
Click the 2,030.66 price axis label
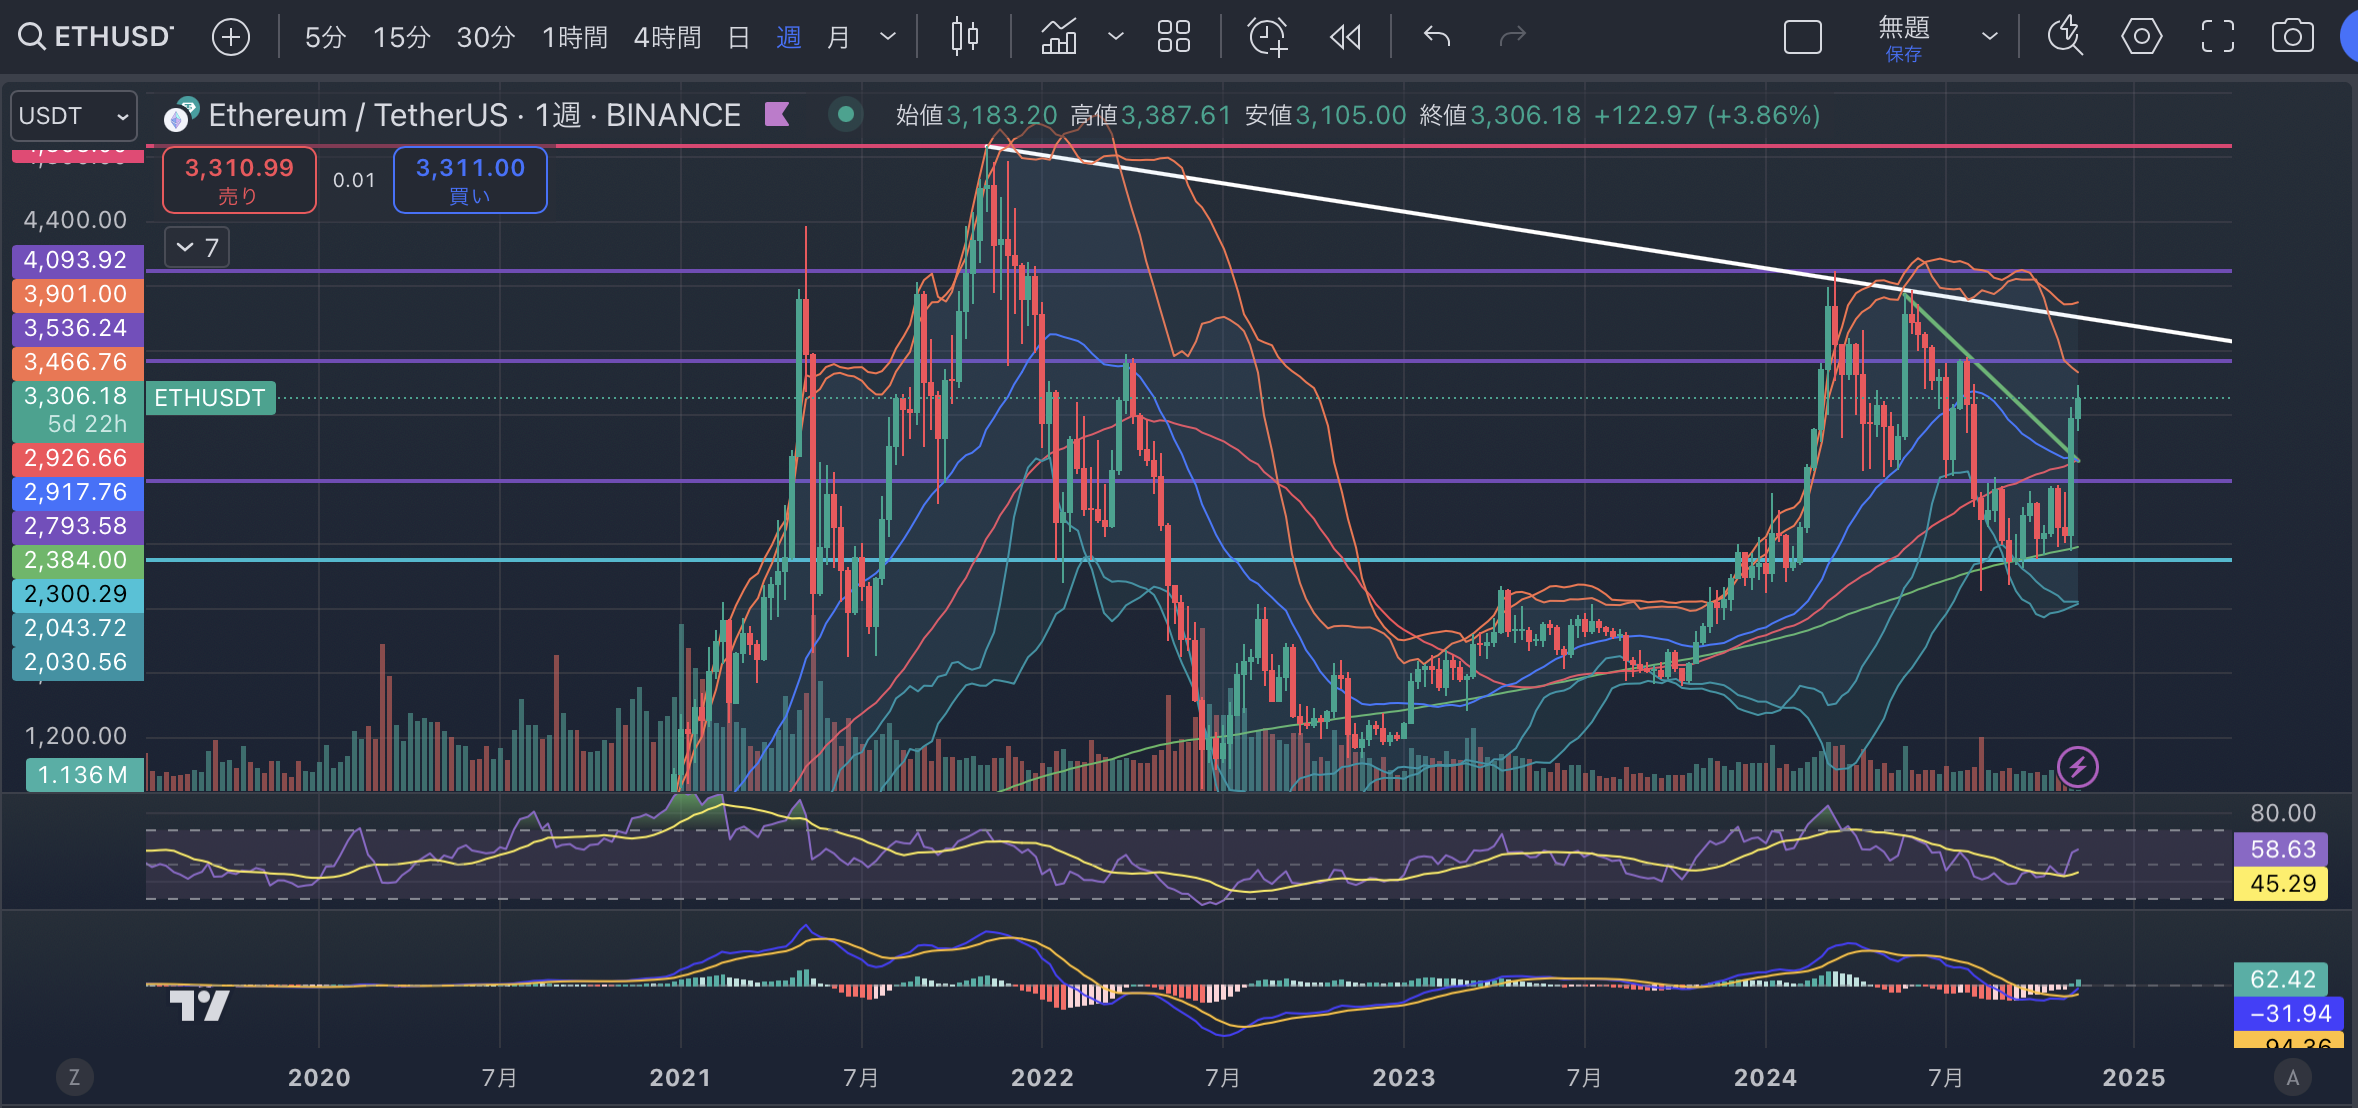[x=77, y=662]
